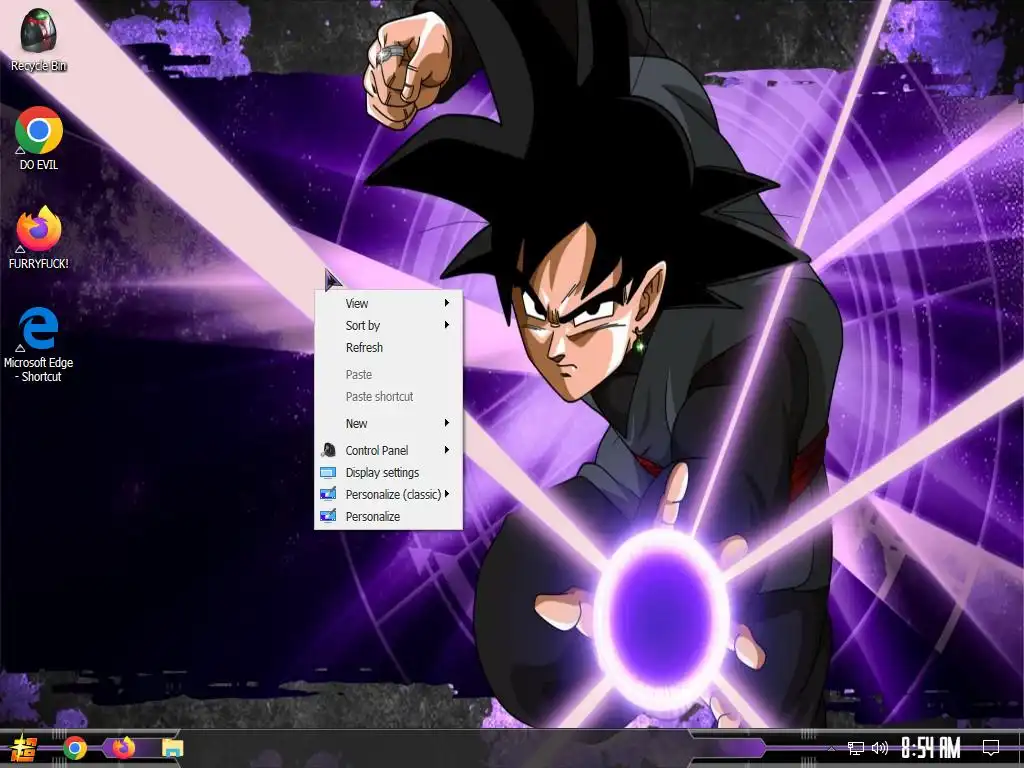
Task: Launch Firefox from the taskbar
Action: point(123,747)
